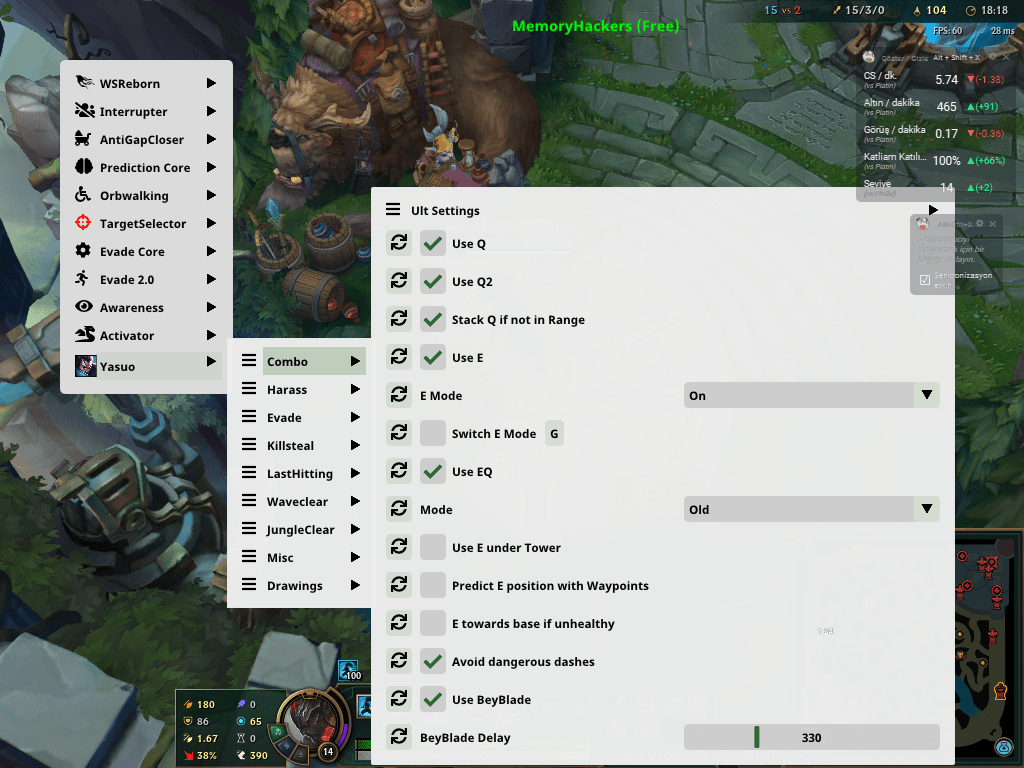Toggle the Use EQ checkbox
The width and height of the screenshot is (1024, 768).
(432, 471)
